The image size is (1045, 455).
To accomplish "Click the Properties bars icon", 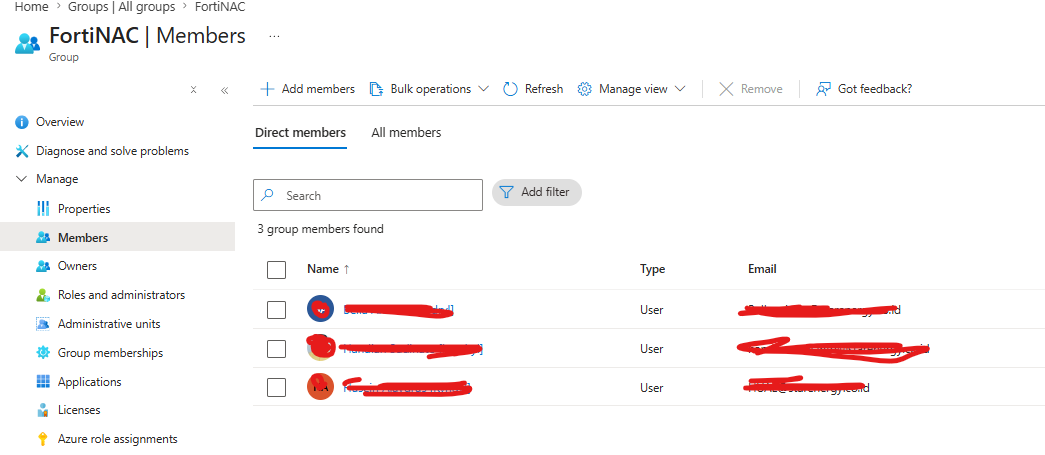I will pyautogui.click(x=43, y=209).
